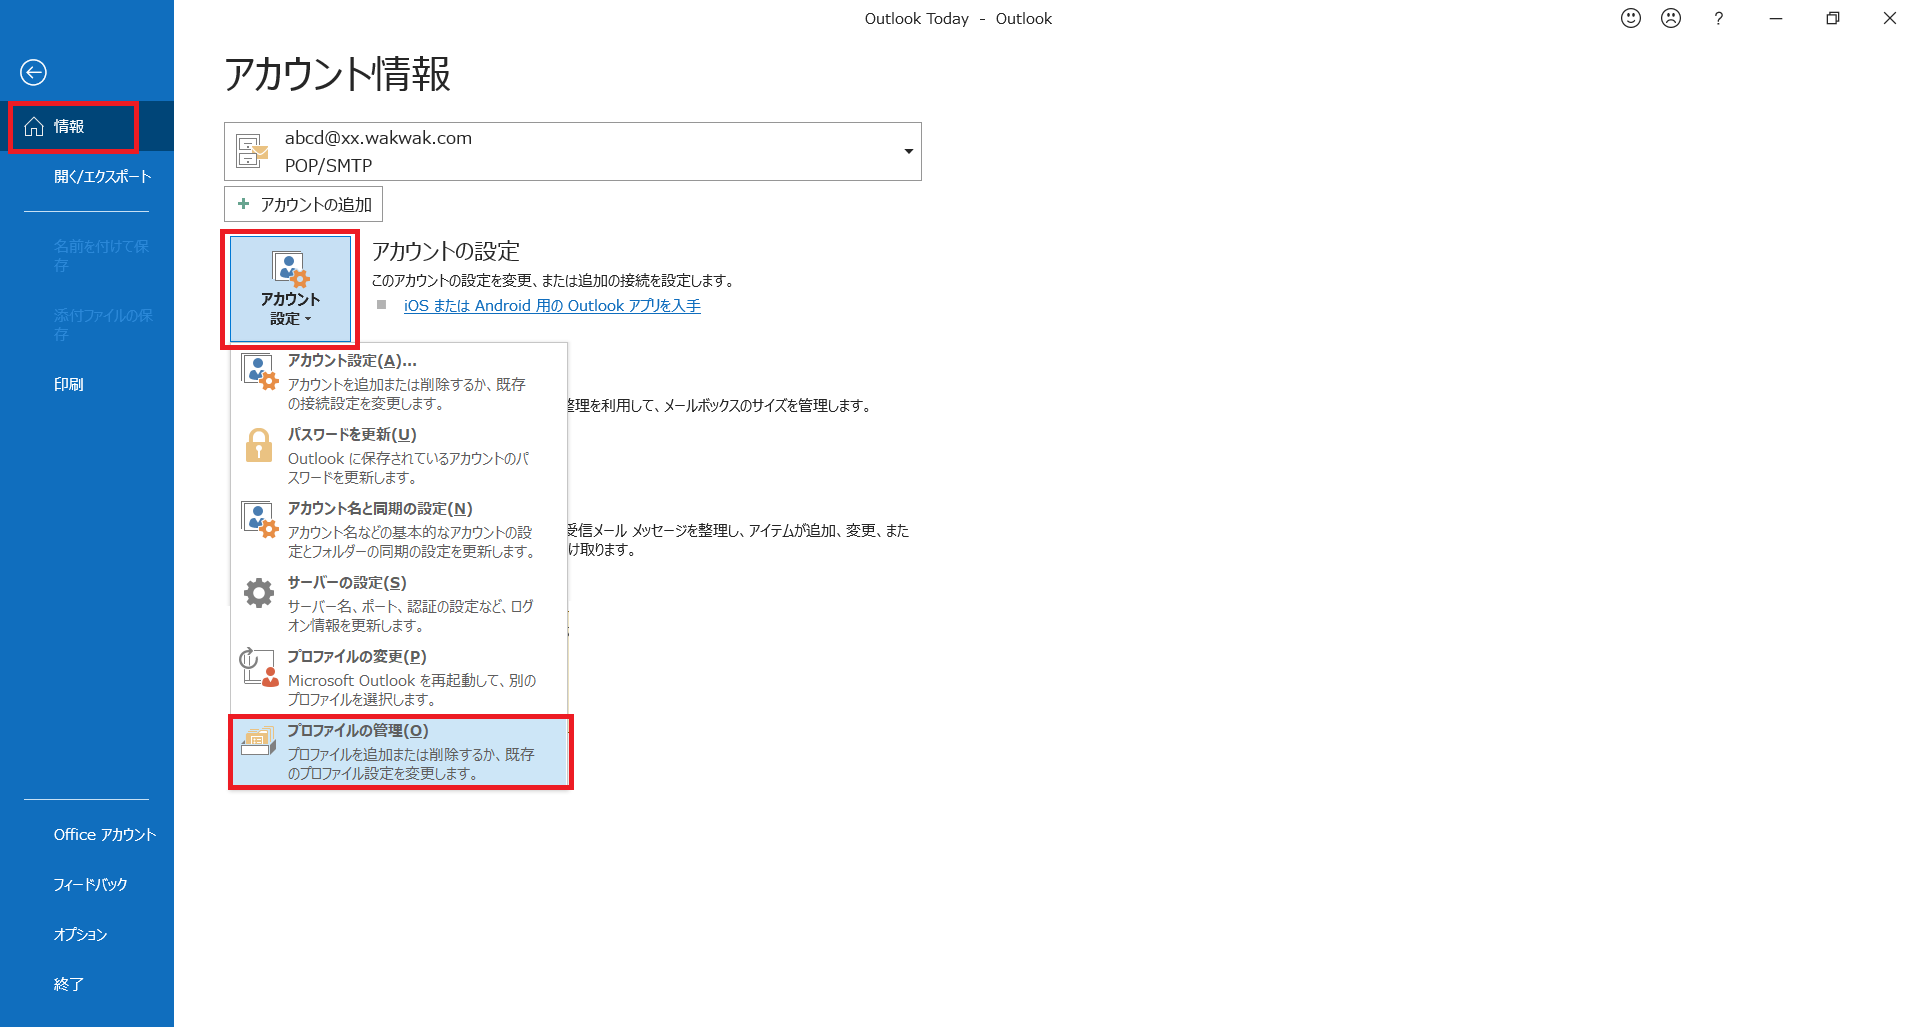Click the profile switch icon for プロファイルの変更
1919x1027 pixels.
[x=259, y=667]
